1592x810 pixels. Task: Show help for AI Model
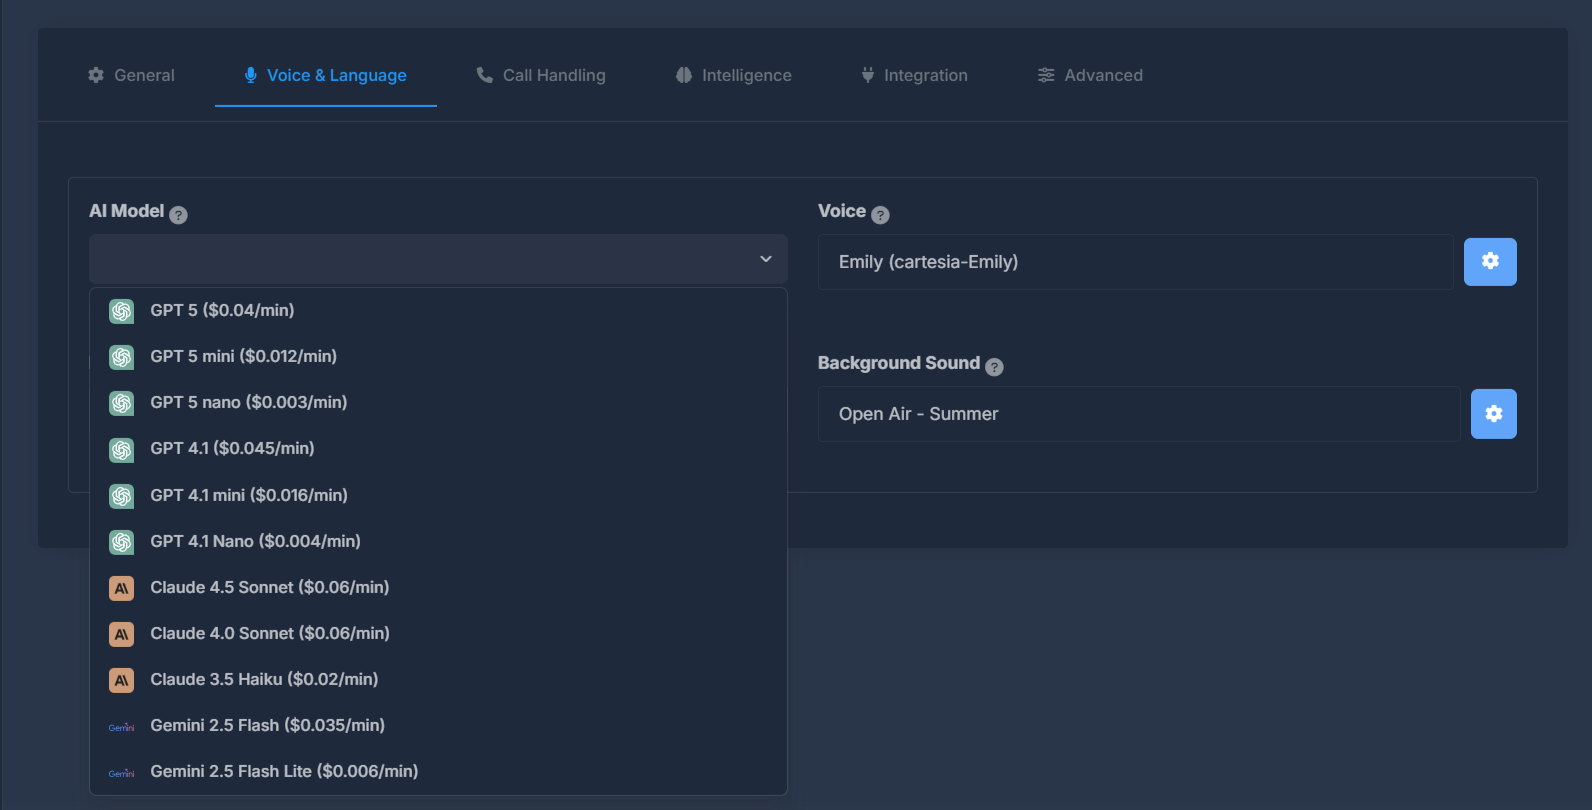[x=178, y=215]
